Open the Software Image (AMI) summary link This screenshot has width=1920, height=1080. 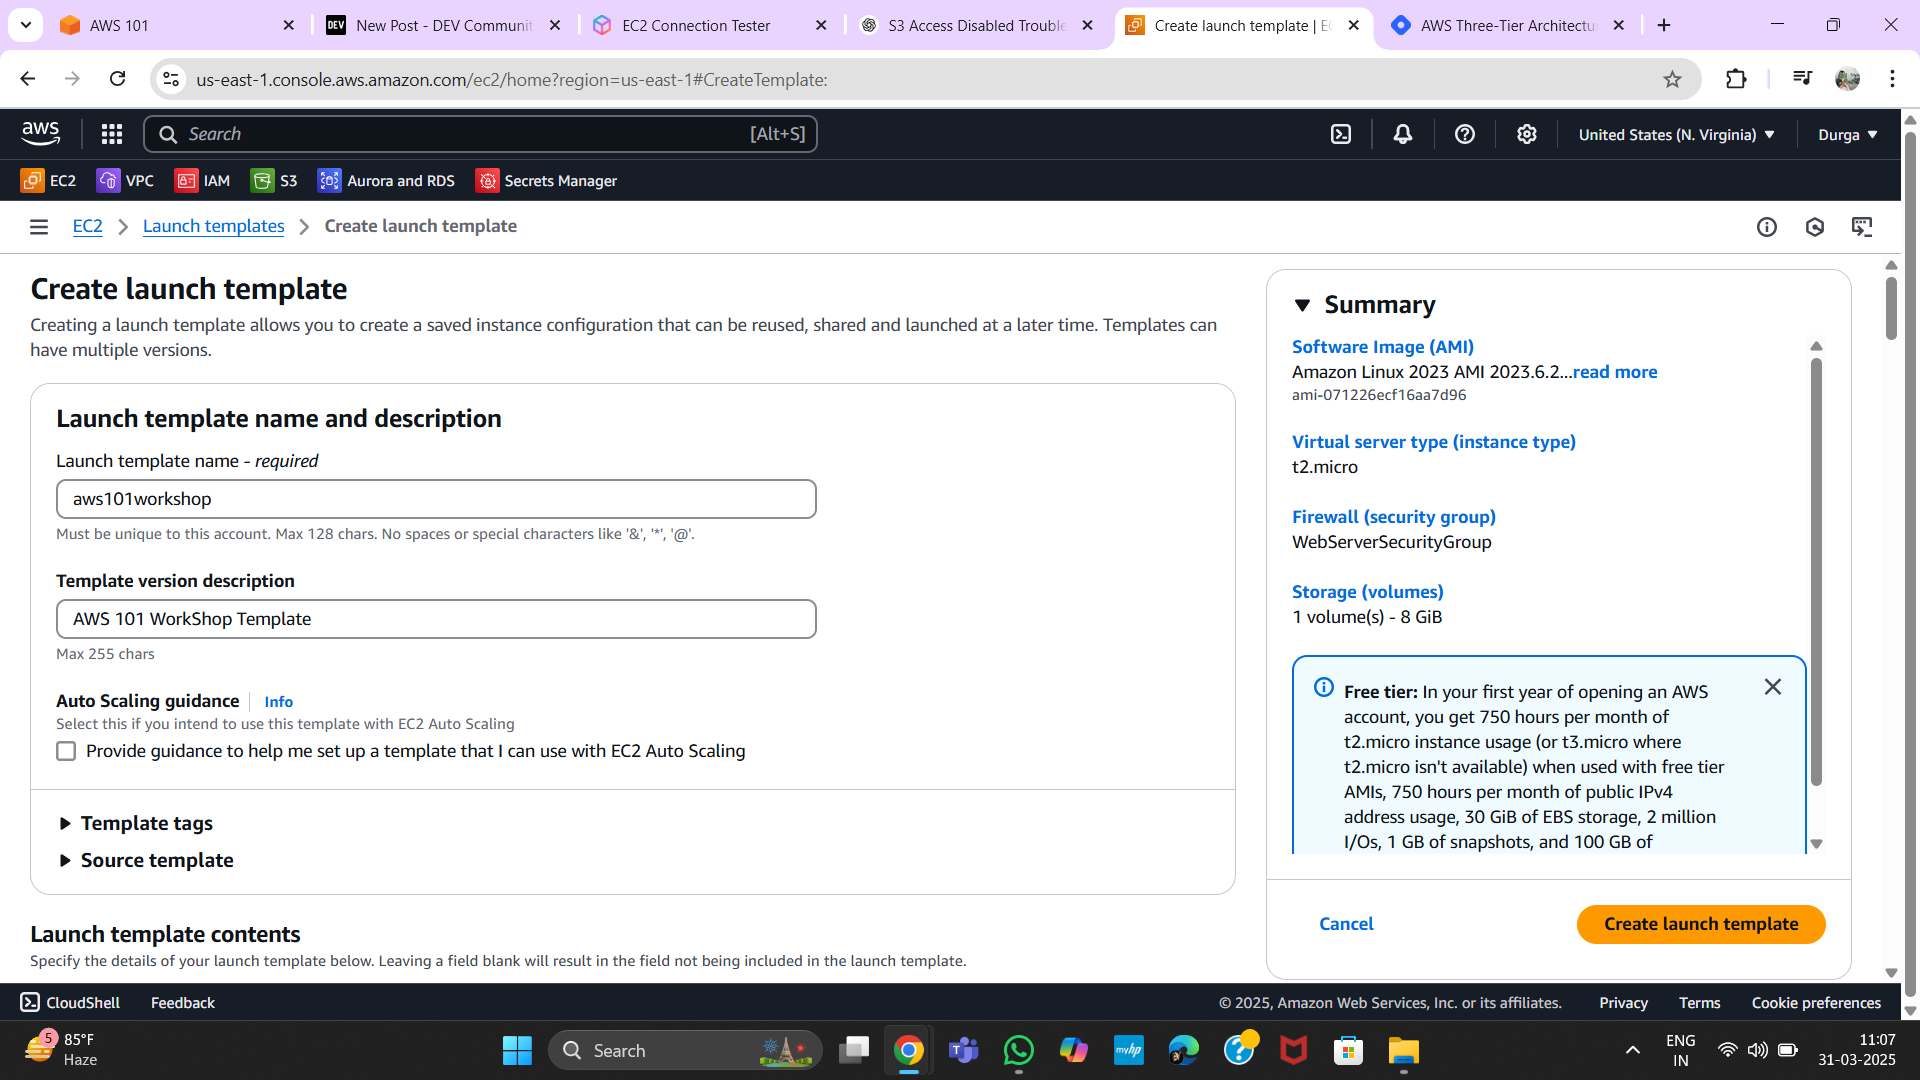click(1383, 347)
